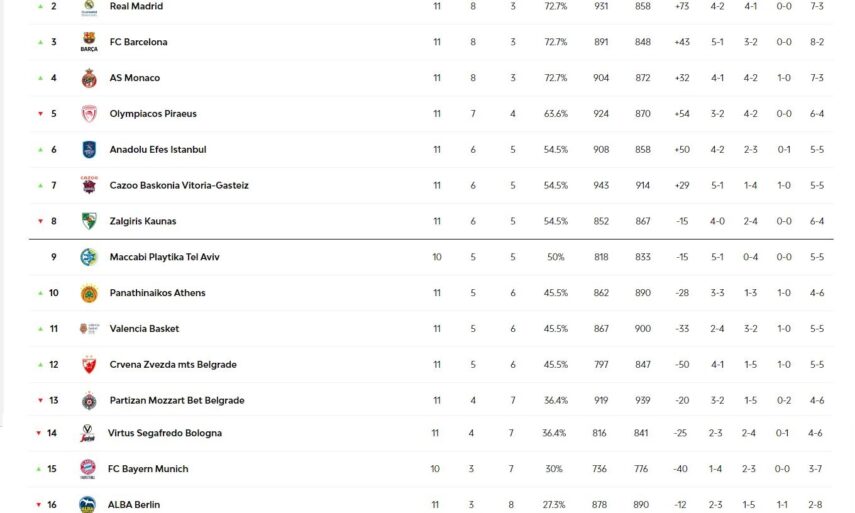Click the Panathinaikos Athens logo

coord(88,293)
